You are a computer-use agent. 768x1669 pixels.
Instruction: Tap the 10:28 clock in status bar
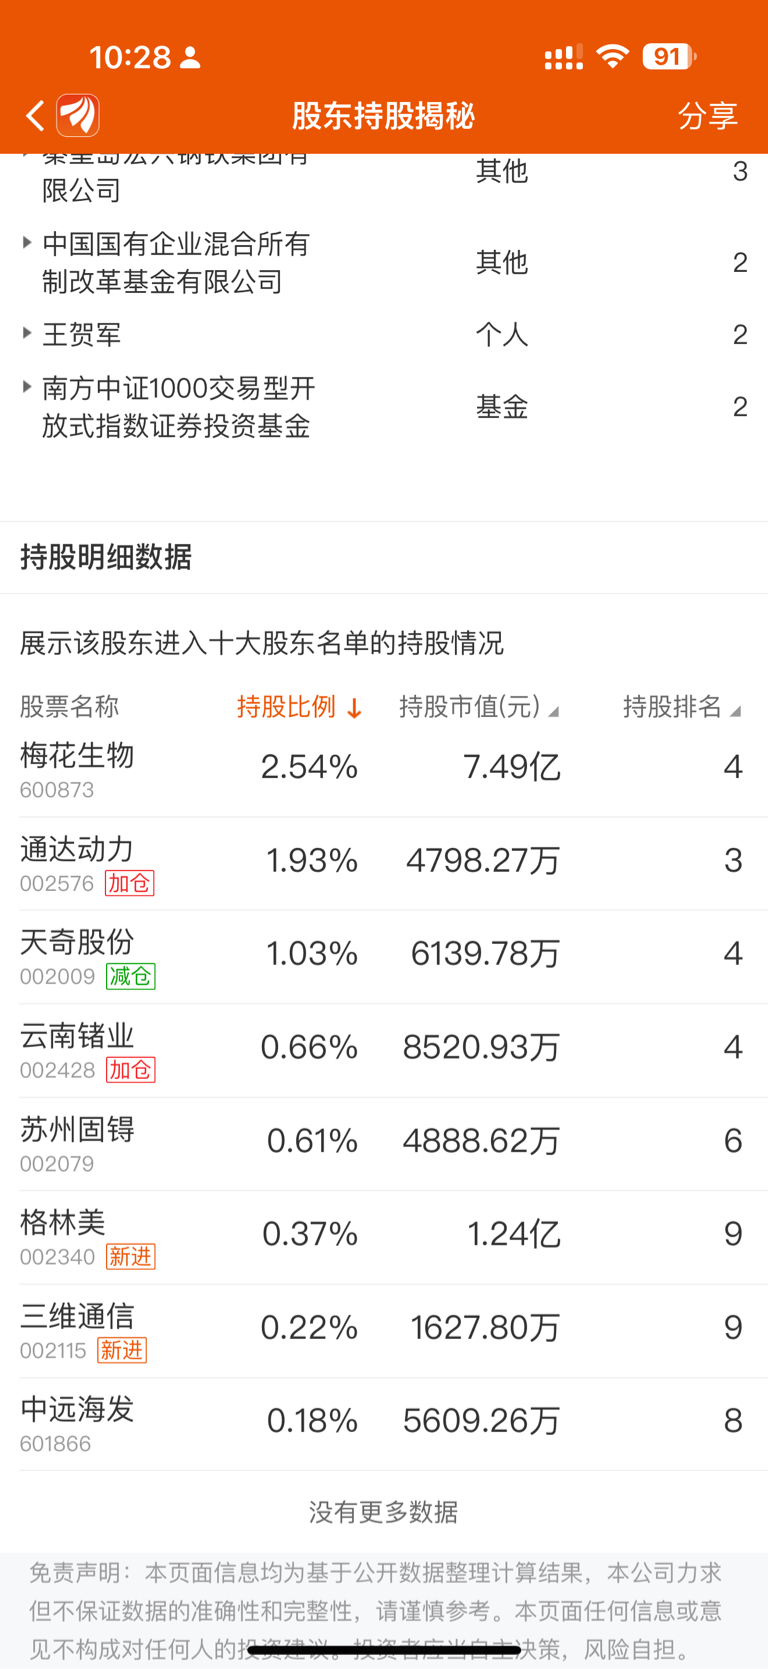[x=130, y=57]
